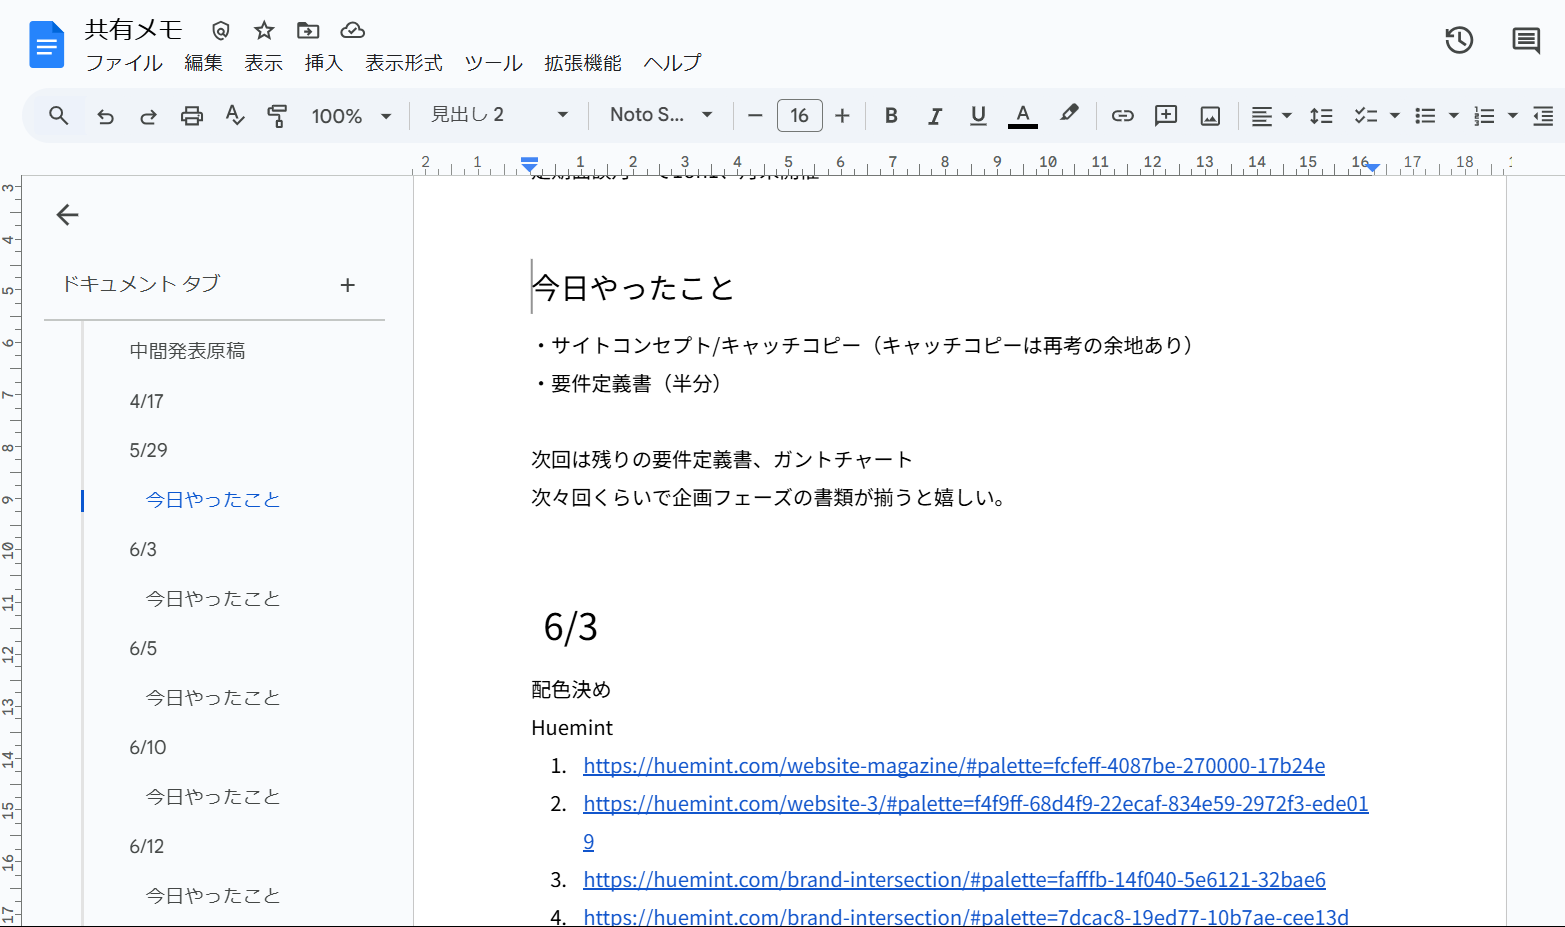Click the move-to-folder icon
This screenshot has height=927, width=1565.
pos(308,30)
